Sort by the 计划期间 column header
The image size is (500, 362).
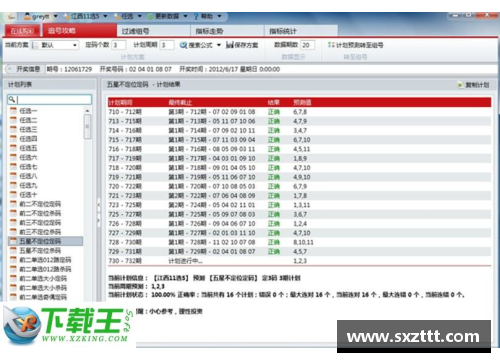coord(121,102)
